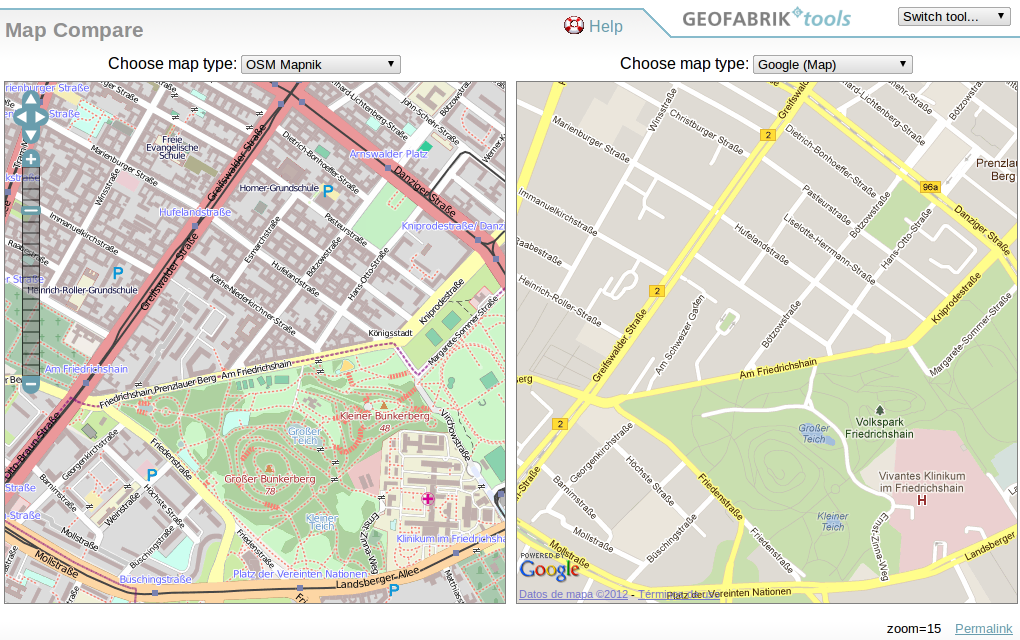The width and height of the screenshot is (1020, 640).
Task: Zoom in with the plus button
Action: [31, 159]
